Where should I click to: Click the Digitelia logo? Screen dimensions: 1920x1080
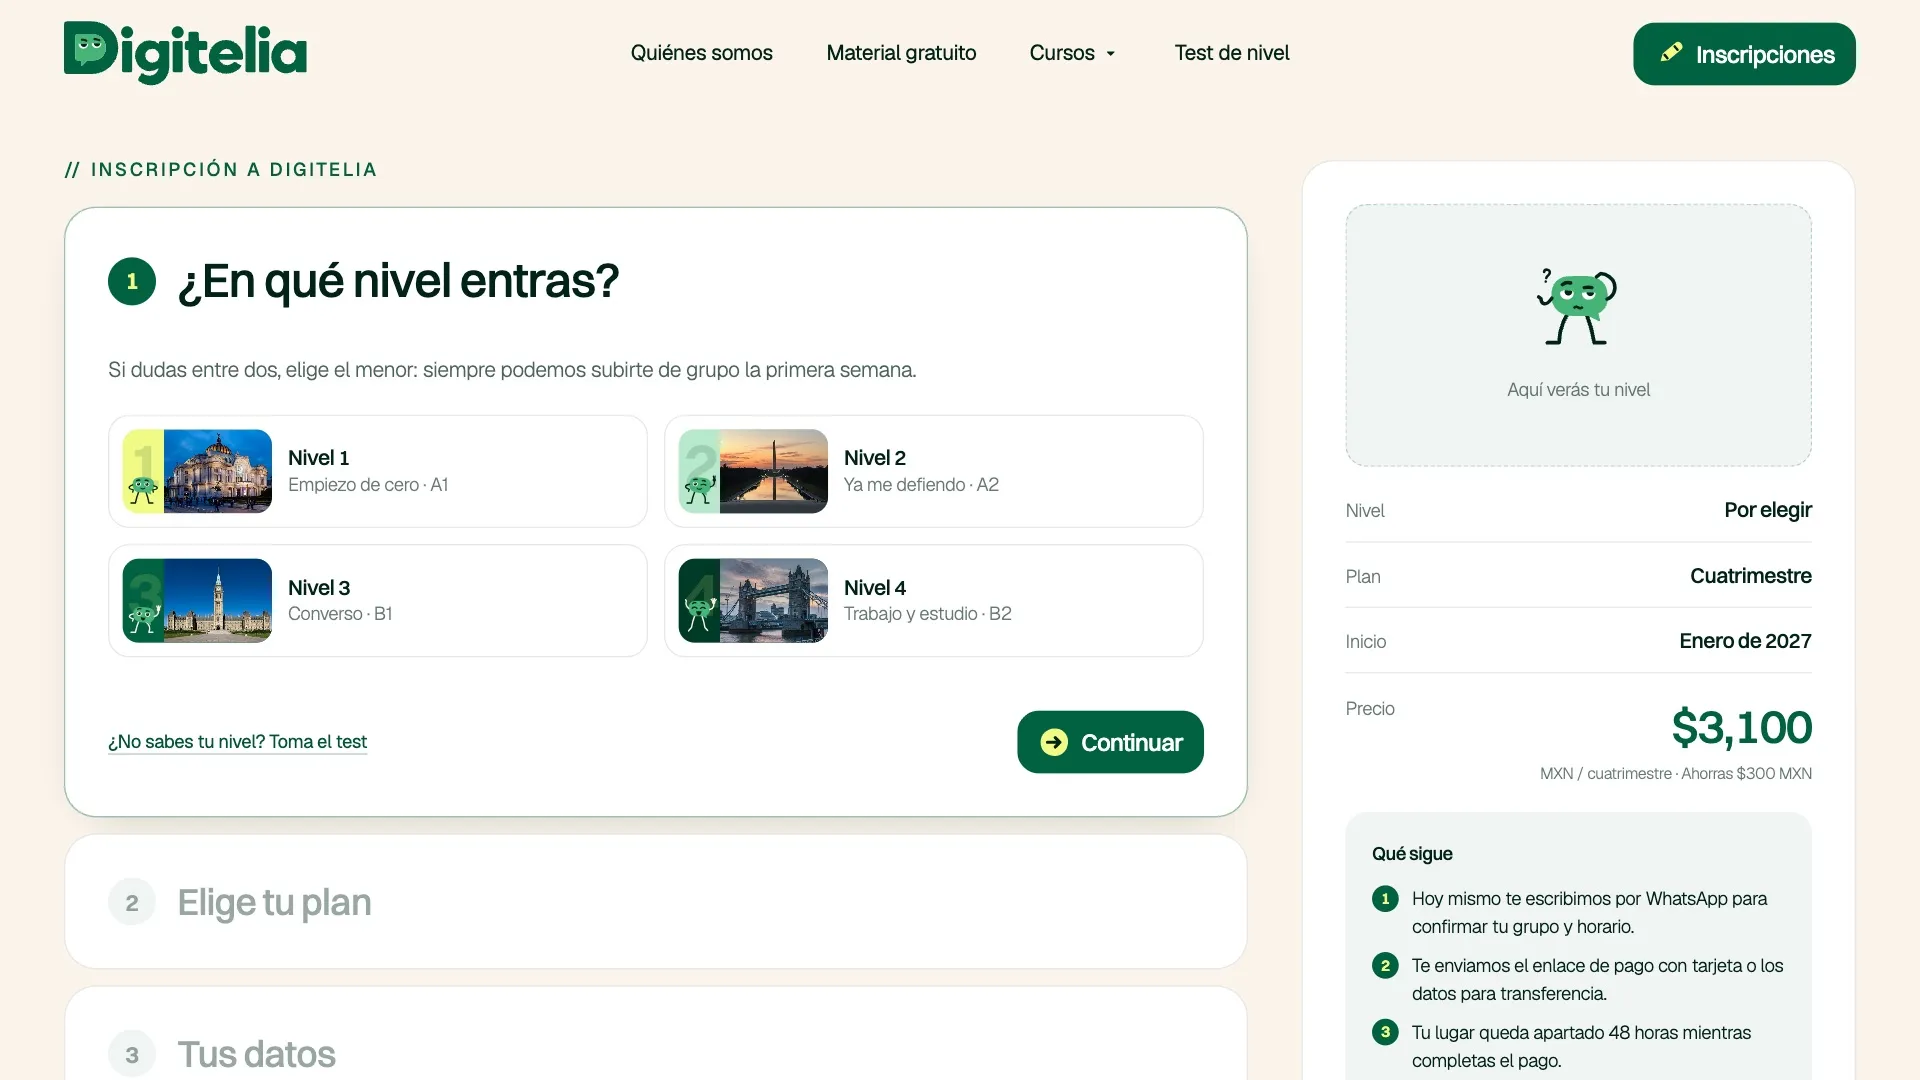pyautogui.click(x=185, y=52)
